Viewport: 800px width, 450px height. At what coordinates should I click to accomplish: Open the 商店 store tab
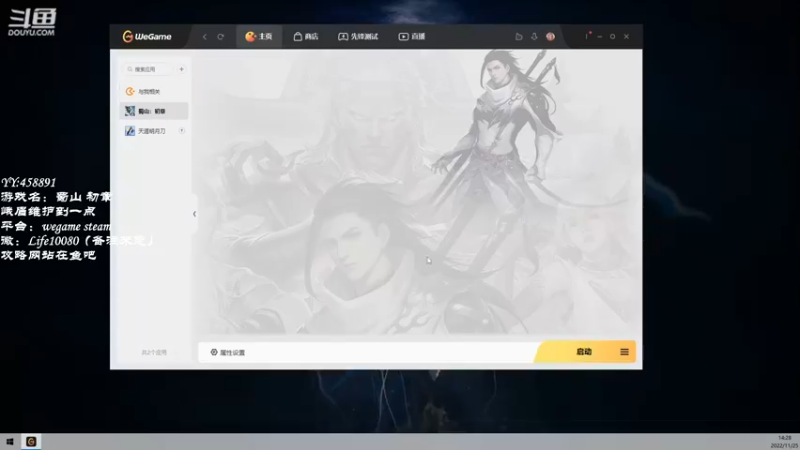306,37
